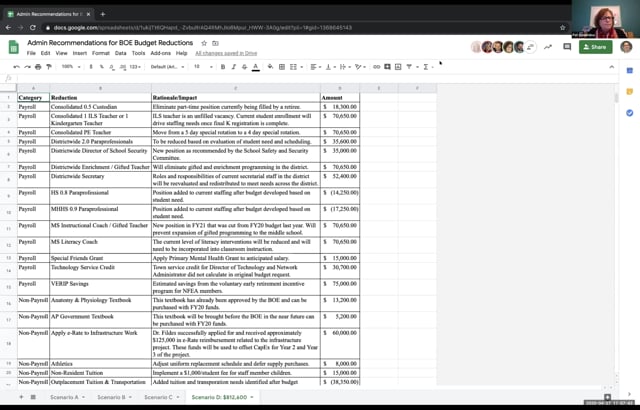Click All changes saved in Drive link
The width and height of the screenshot is (640, 410).
(226, 53)
